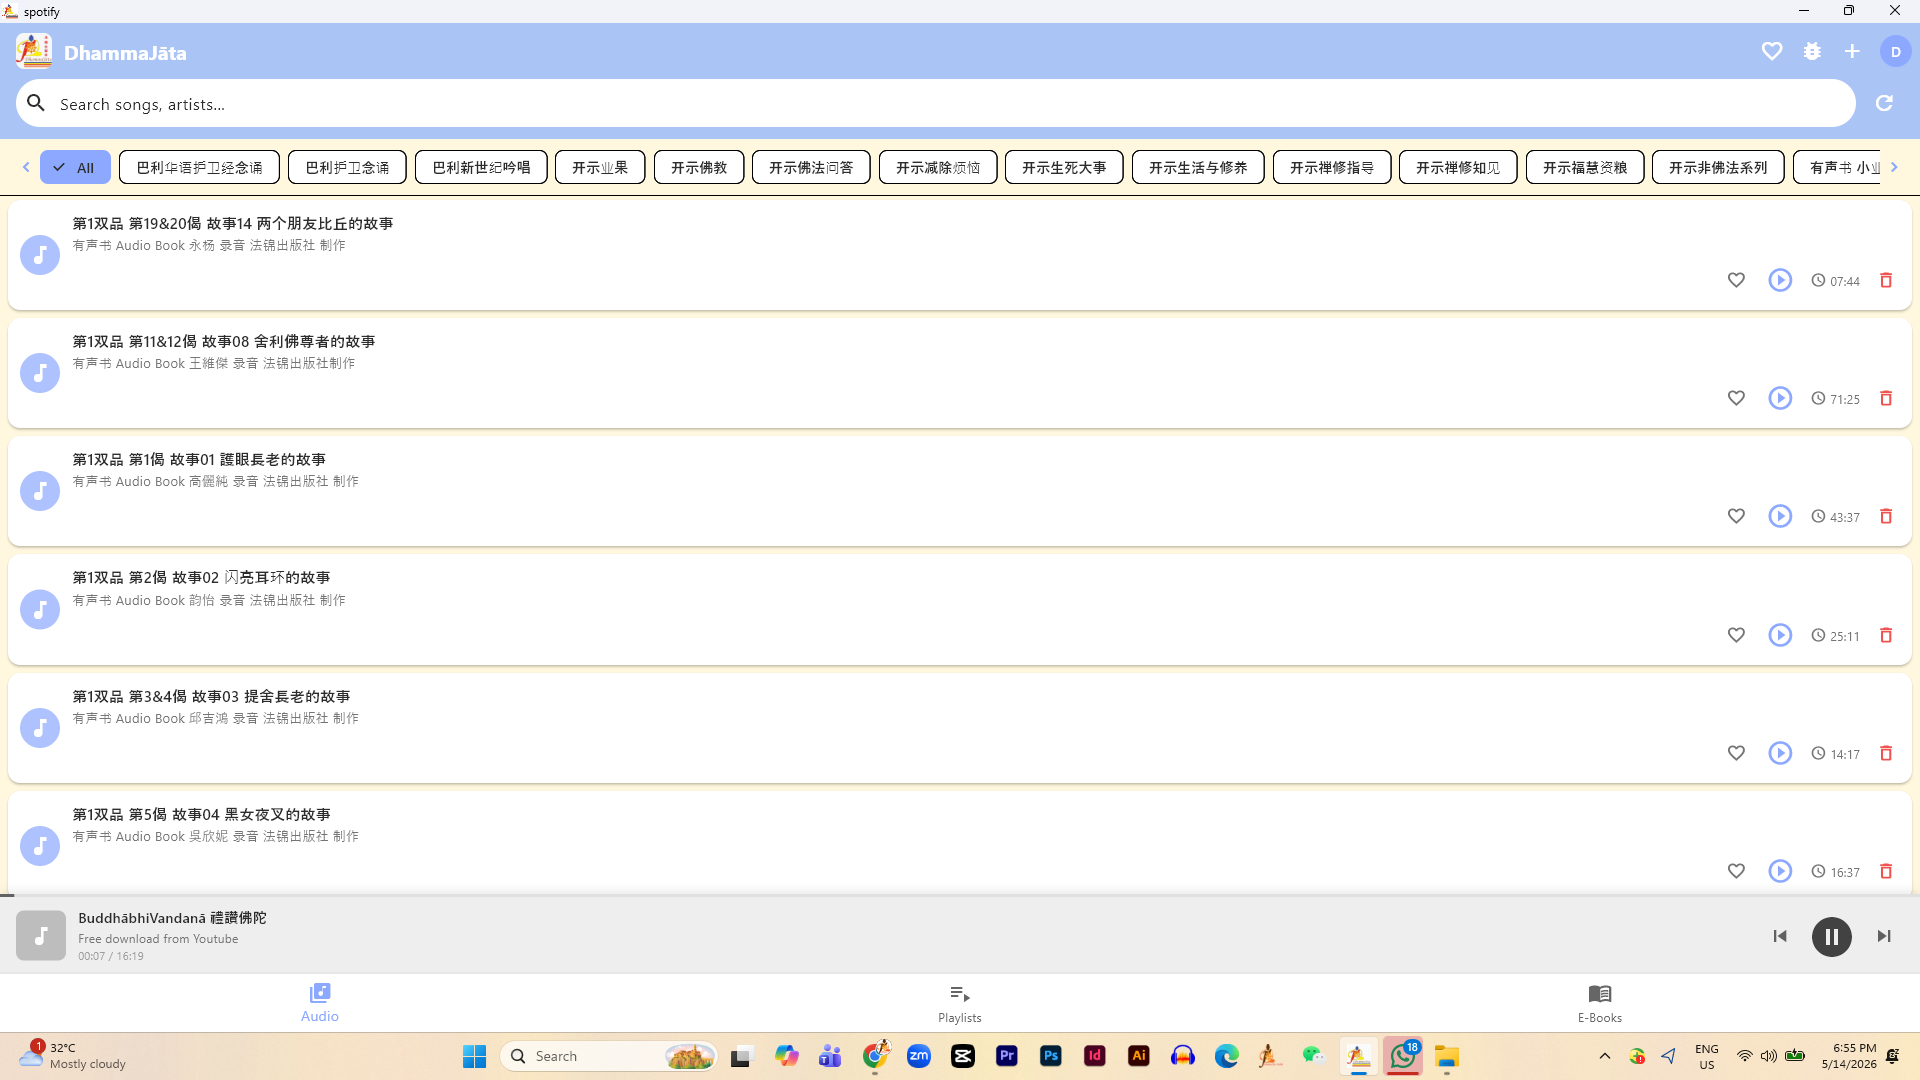
Task: Click the playback progress bar above player
Action: coord(960,895)
